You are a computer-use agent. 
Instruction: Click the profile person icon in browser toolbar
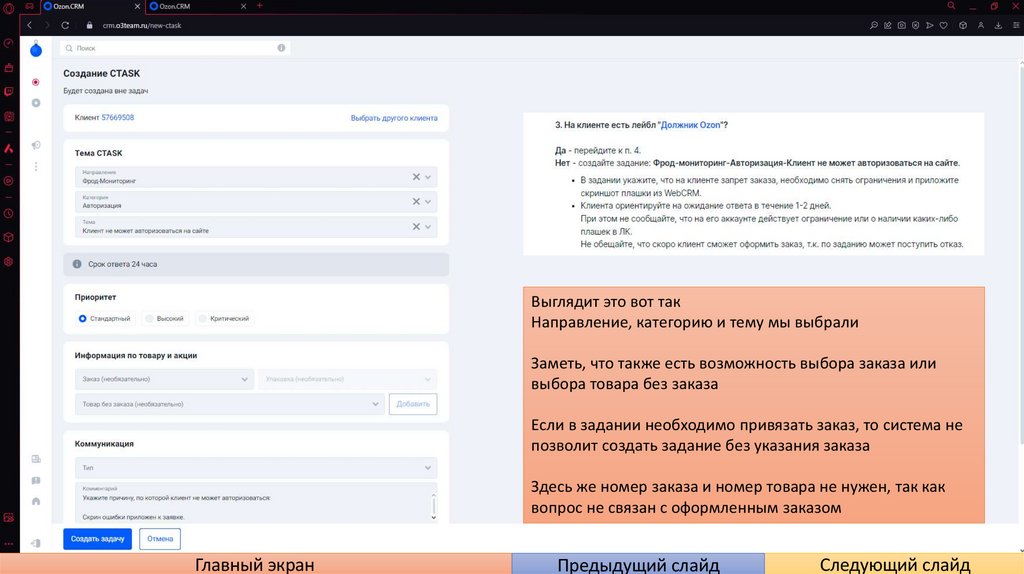pos(981,25)
